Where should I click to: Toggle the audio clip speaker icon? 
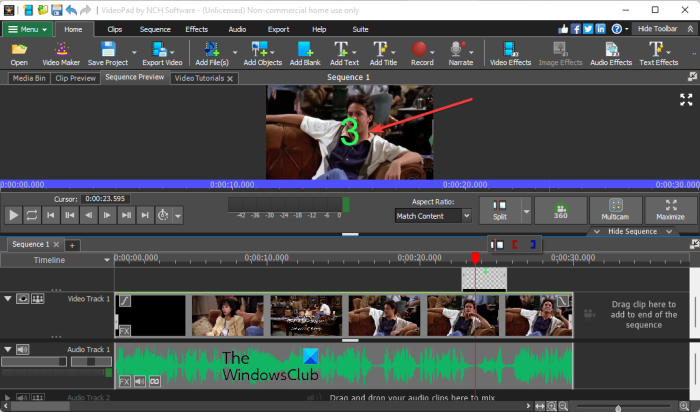click(140, 382)
